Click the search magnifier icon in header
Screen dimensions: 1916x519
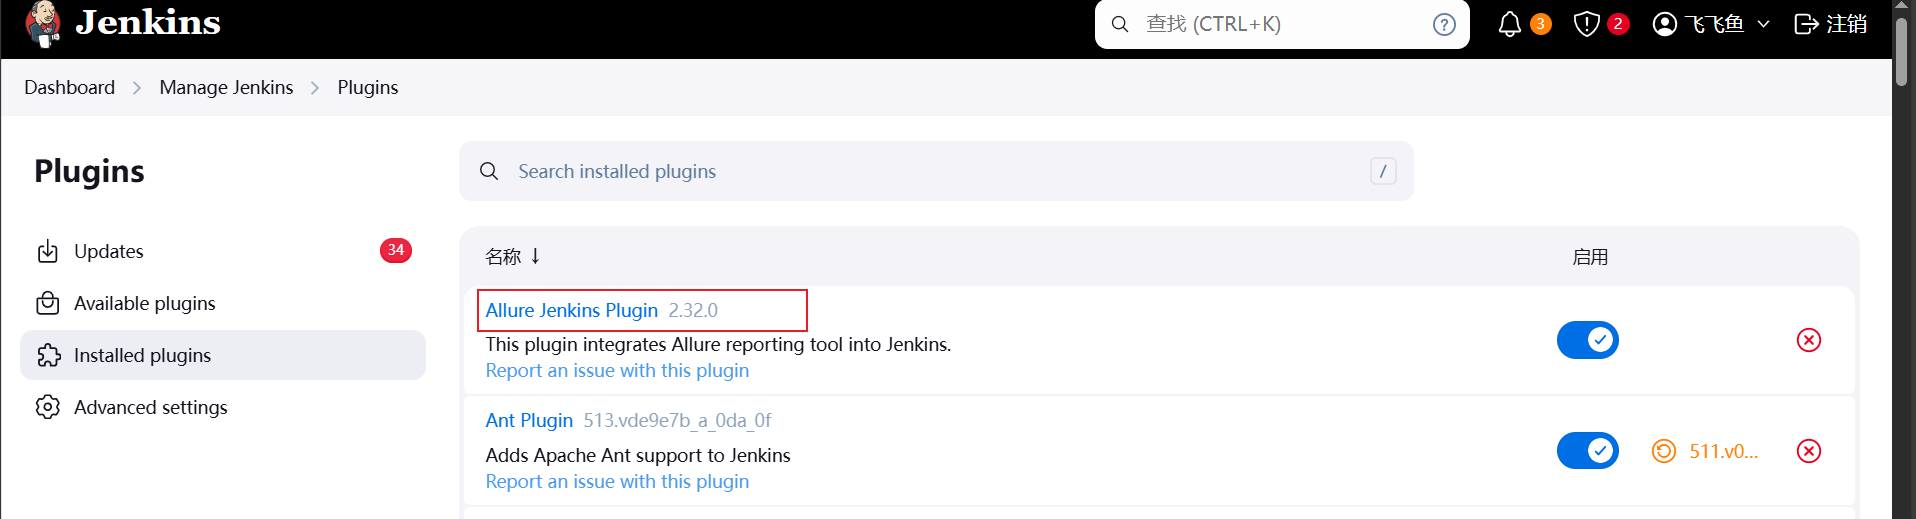1120,24
